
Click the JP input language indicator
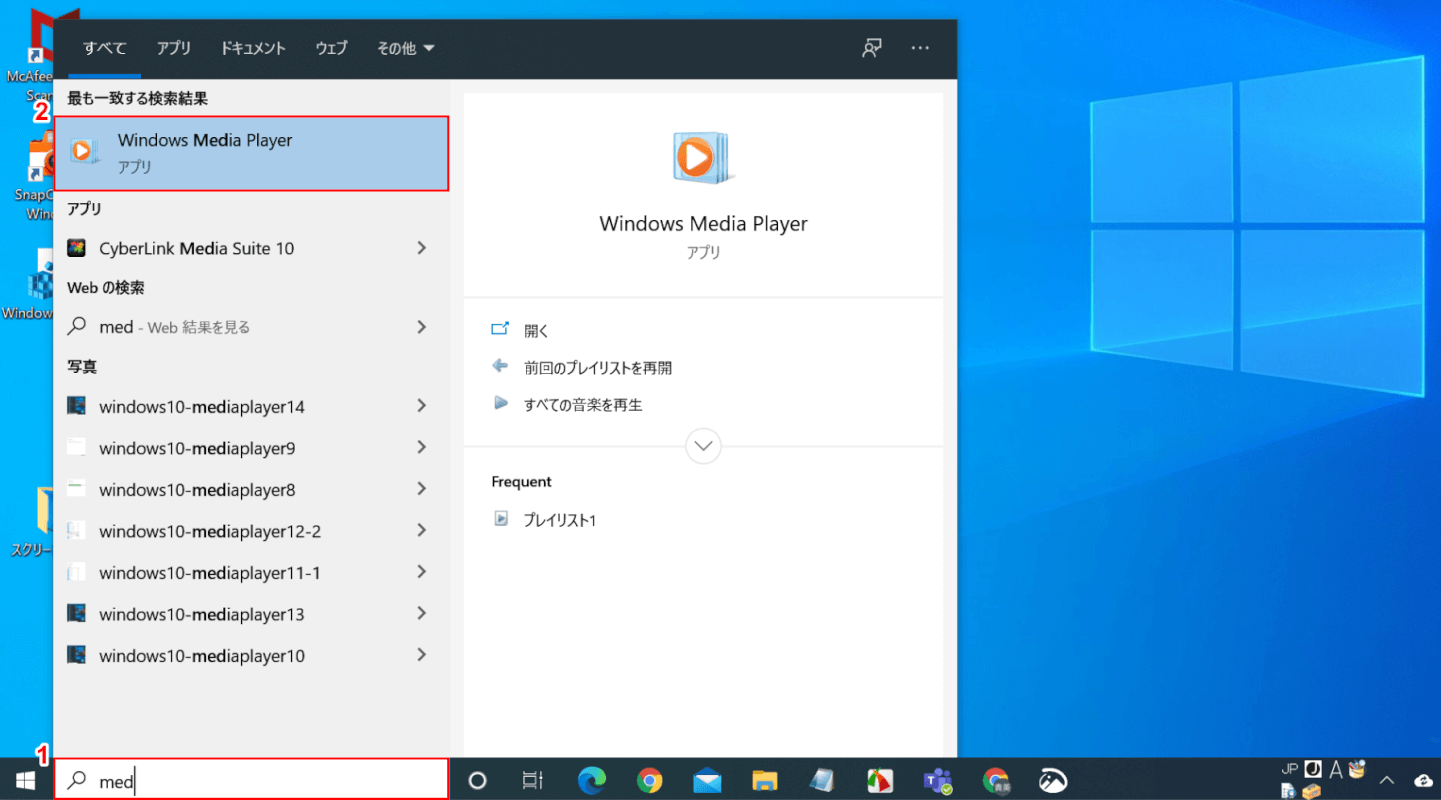coord(1289,768)
